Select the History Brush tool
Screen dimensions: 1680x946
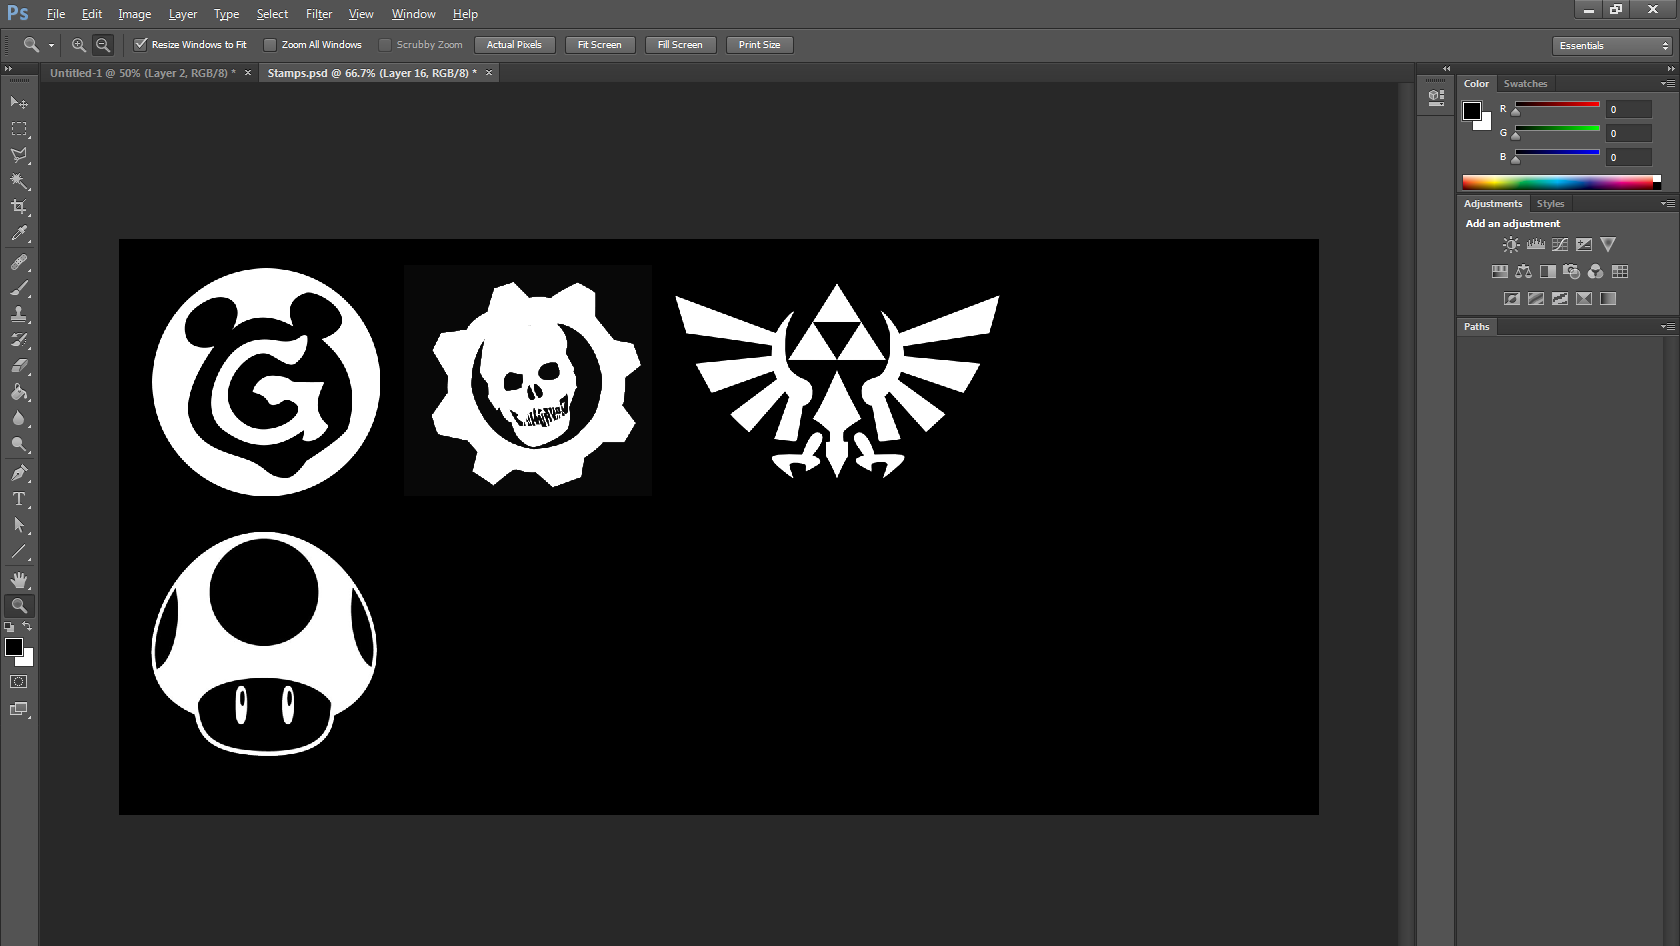click(19, 340)
